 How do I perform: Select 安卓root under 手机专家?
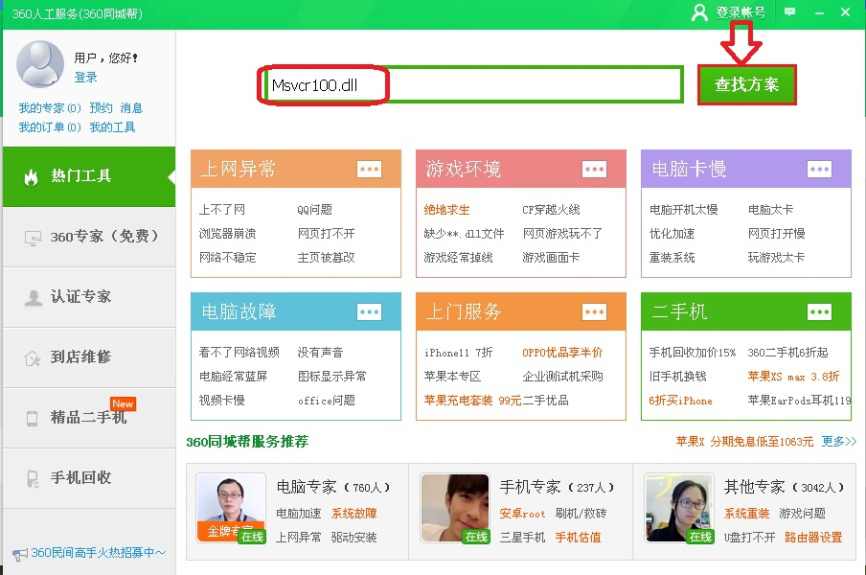pos(522,514)
